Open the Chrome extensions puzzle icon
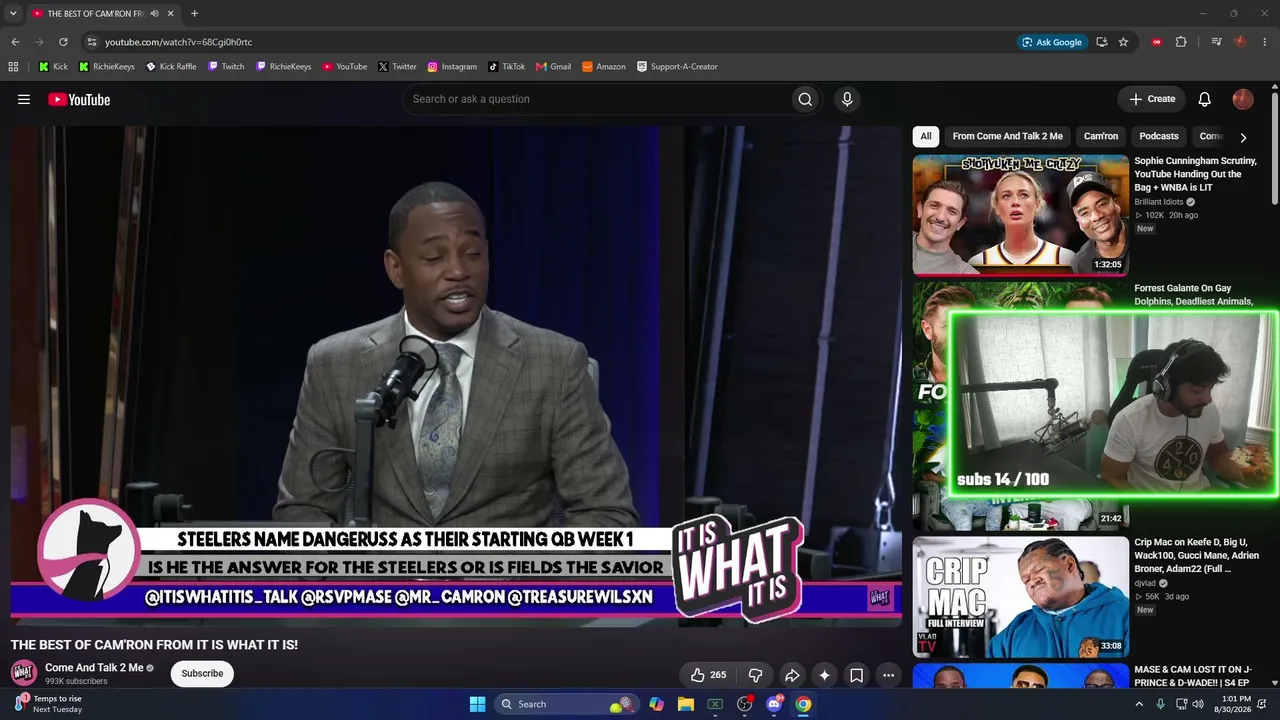This screenshot has width=1280, height=720. pyautogui.click(x=1181, y=42)
